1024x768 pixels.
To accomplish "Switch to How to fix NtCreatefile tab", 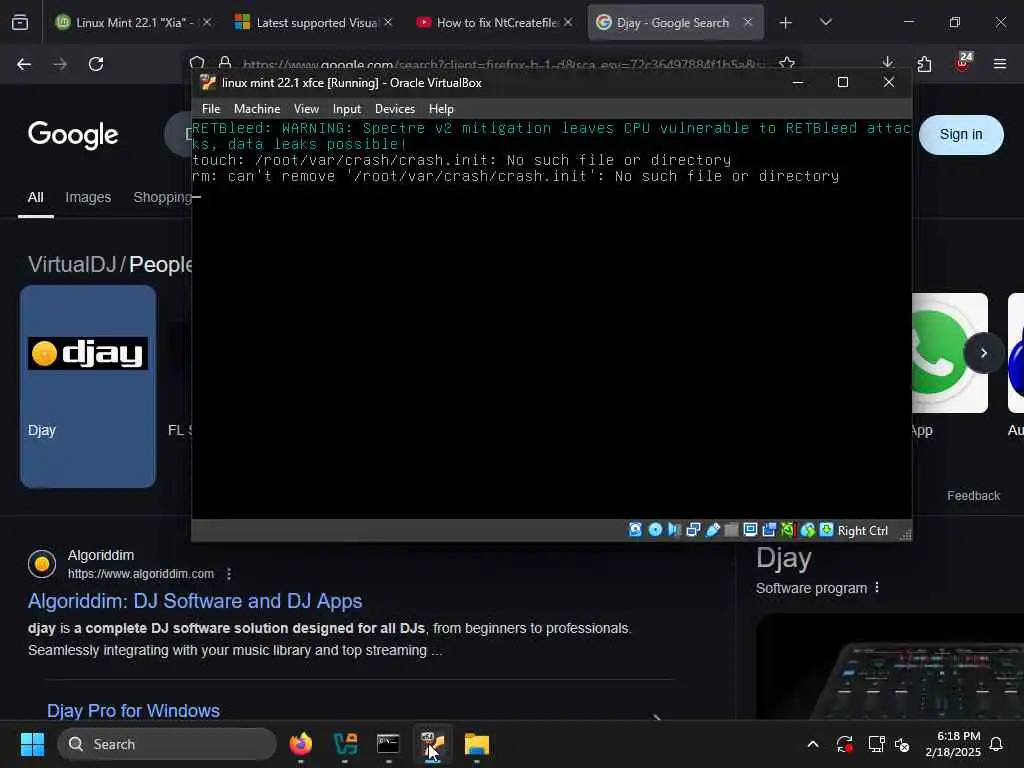I will click(496, 22).
